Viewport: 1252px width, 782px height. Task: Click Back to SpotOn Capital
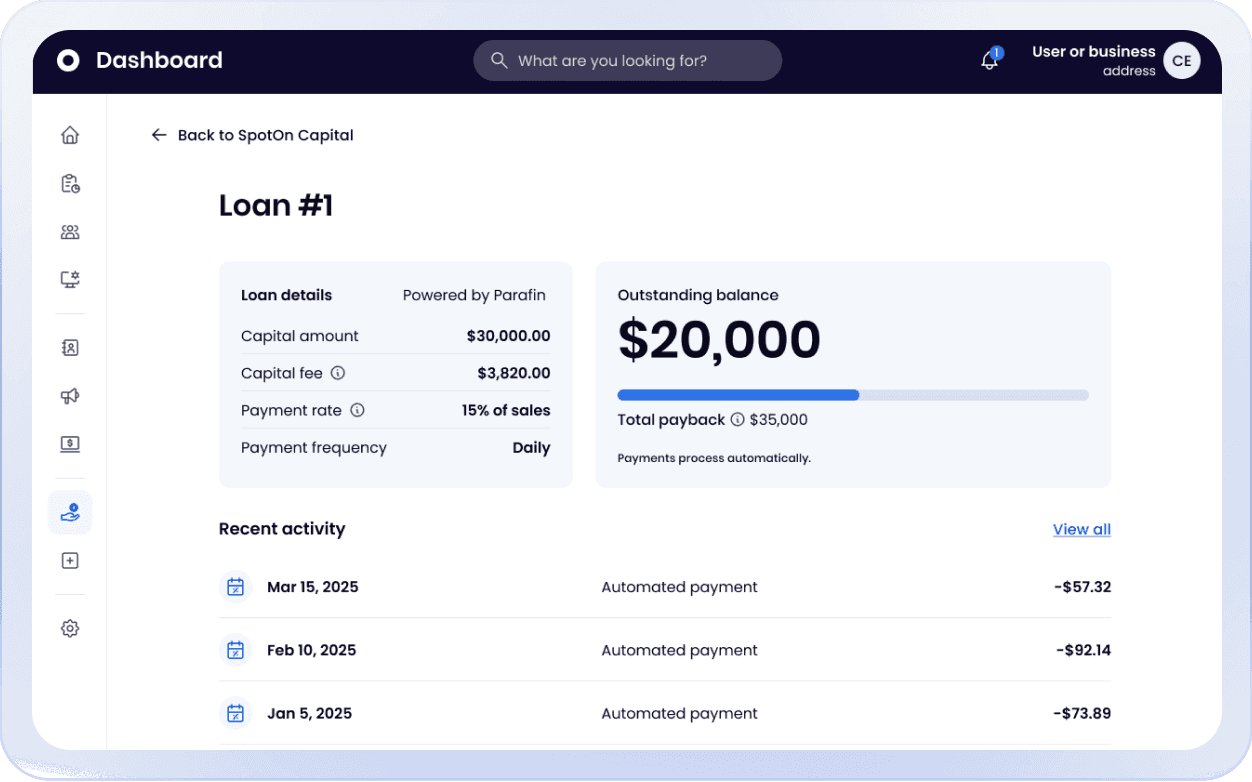(x=252, y=135)
